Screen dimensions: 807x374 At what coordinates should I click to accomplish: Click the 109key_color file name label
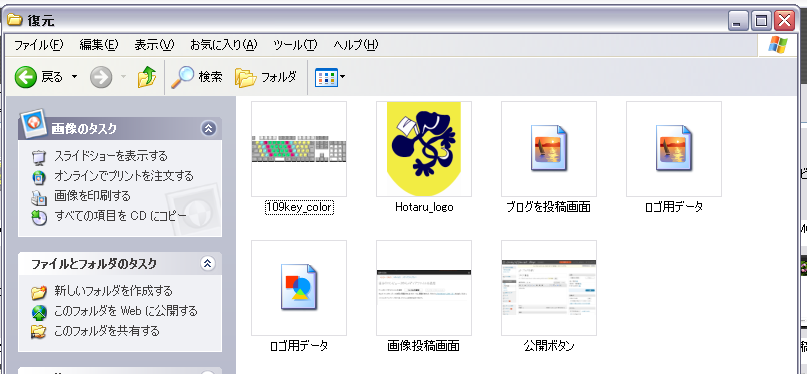(x=299, y=207)
